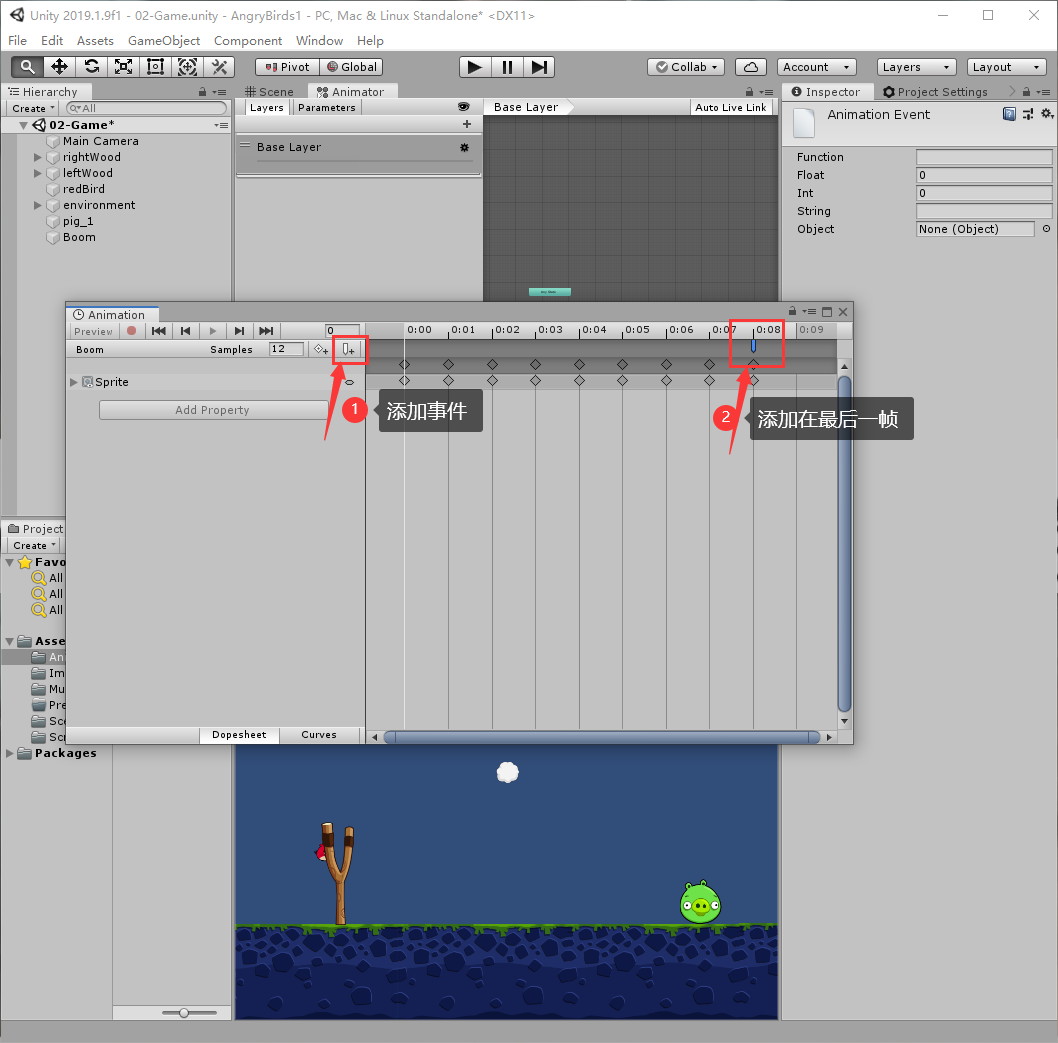Go to next keyframe
Screen dimensions: 1058x1043
pyautogui.click(x=239, y=331)
